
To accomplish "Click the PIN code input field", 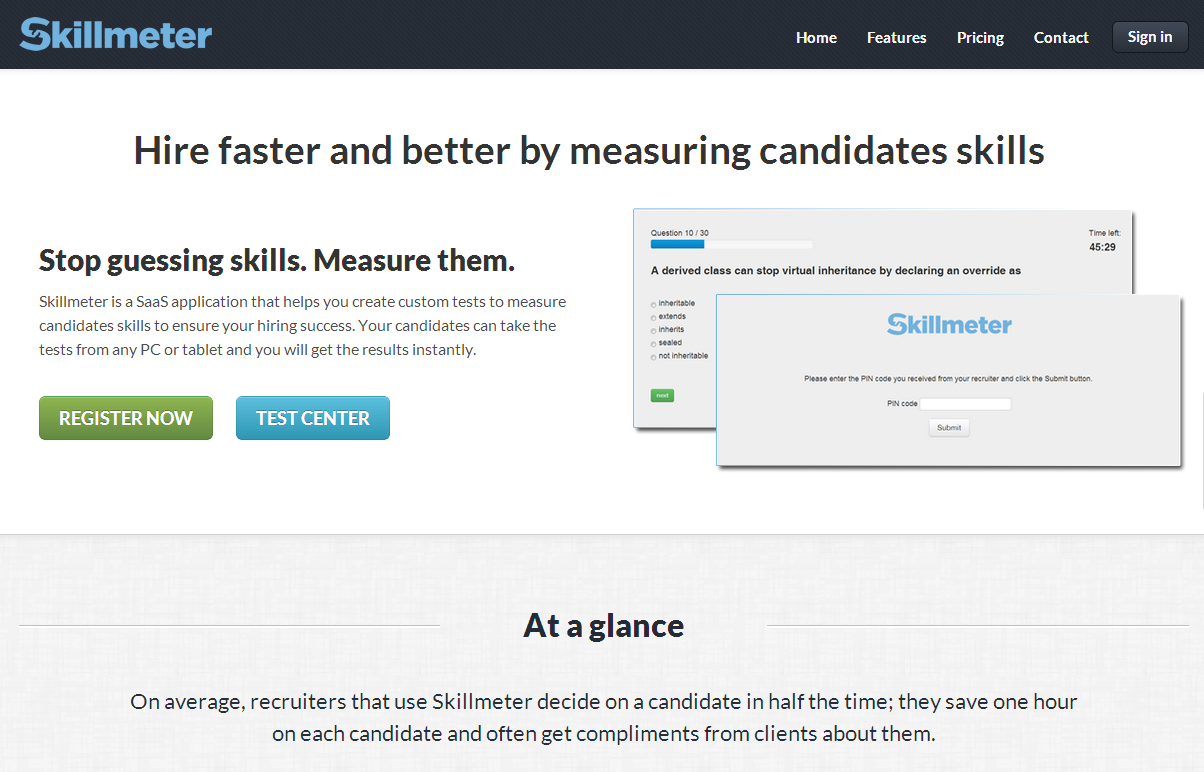I will click(964, 403).
